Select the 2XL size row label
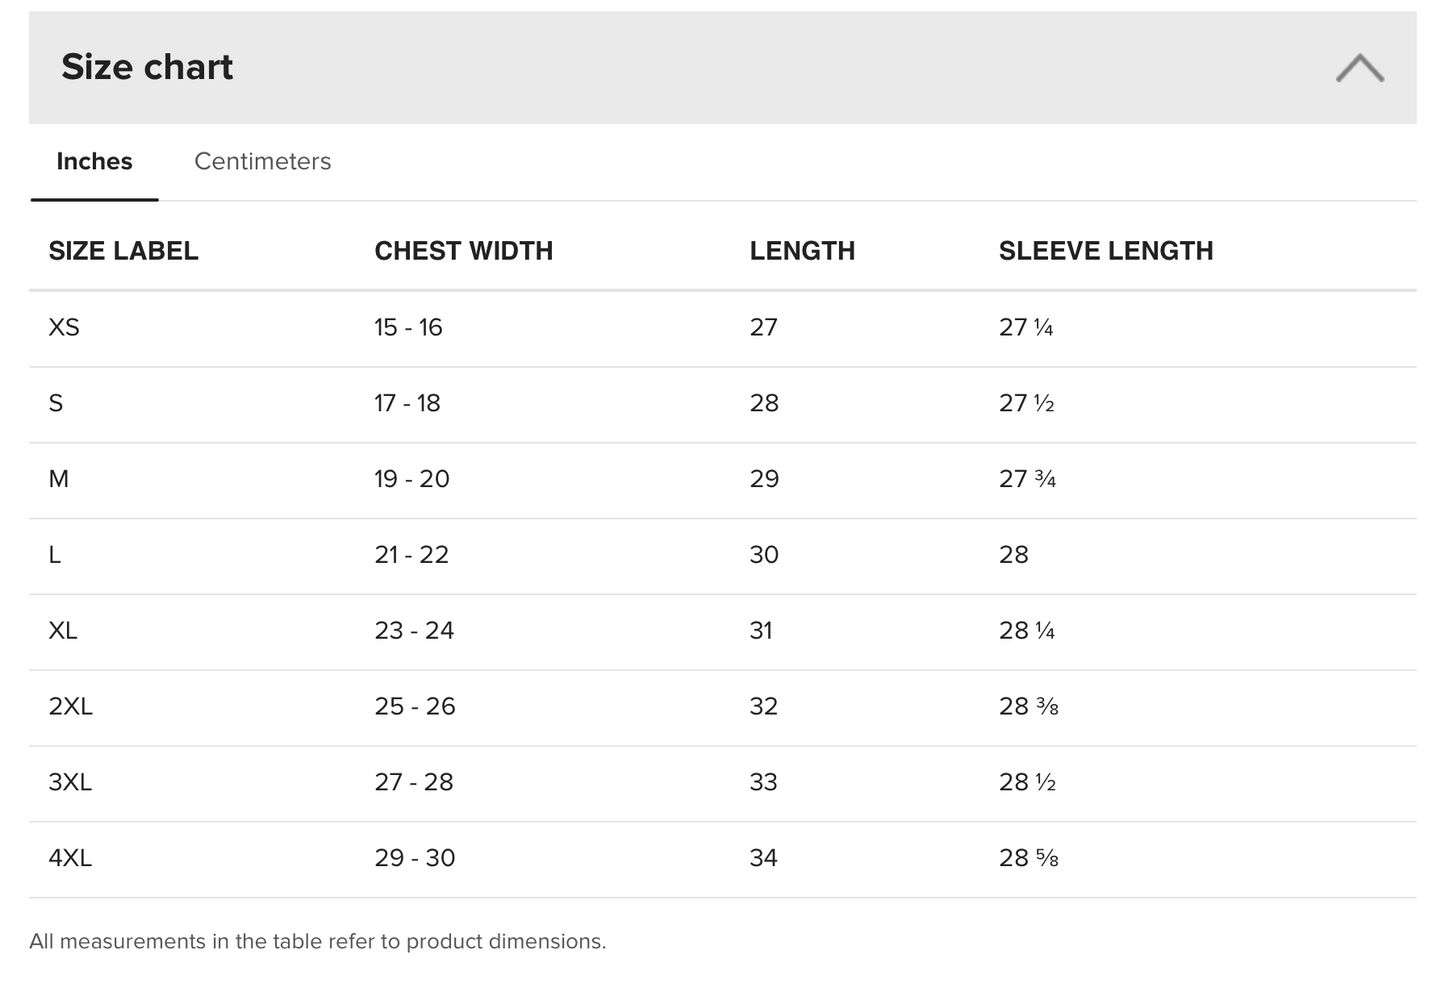The height and width of the screenshot is (1000, 1445). 71,707
